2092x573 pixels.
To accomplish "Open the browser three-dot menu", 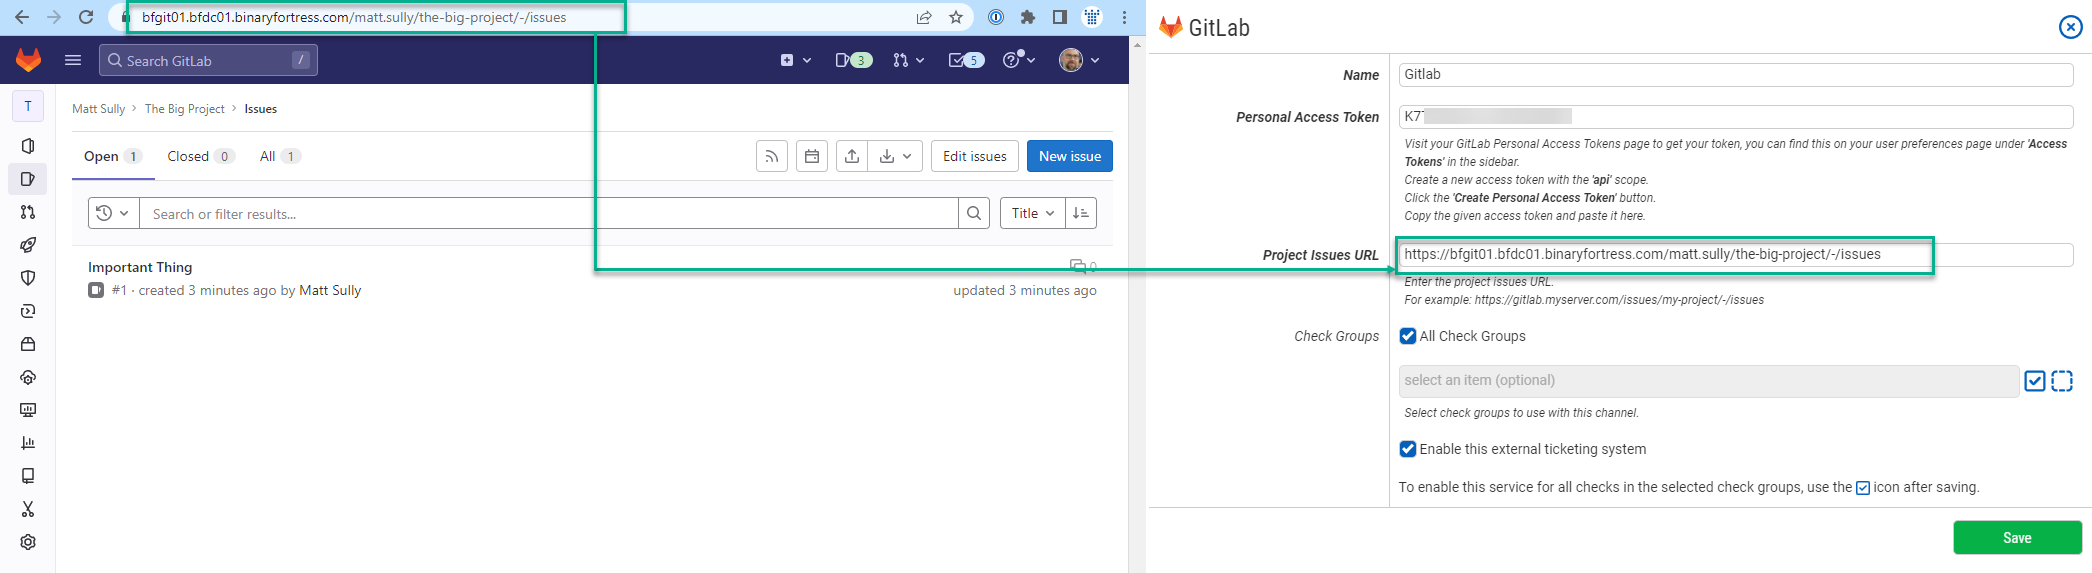I will (1125, 17).
